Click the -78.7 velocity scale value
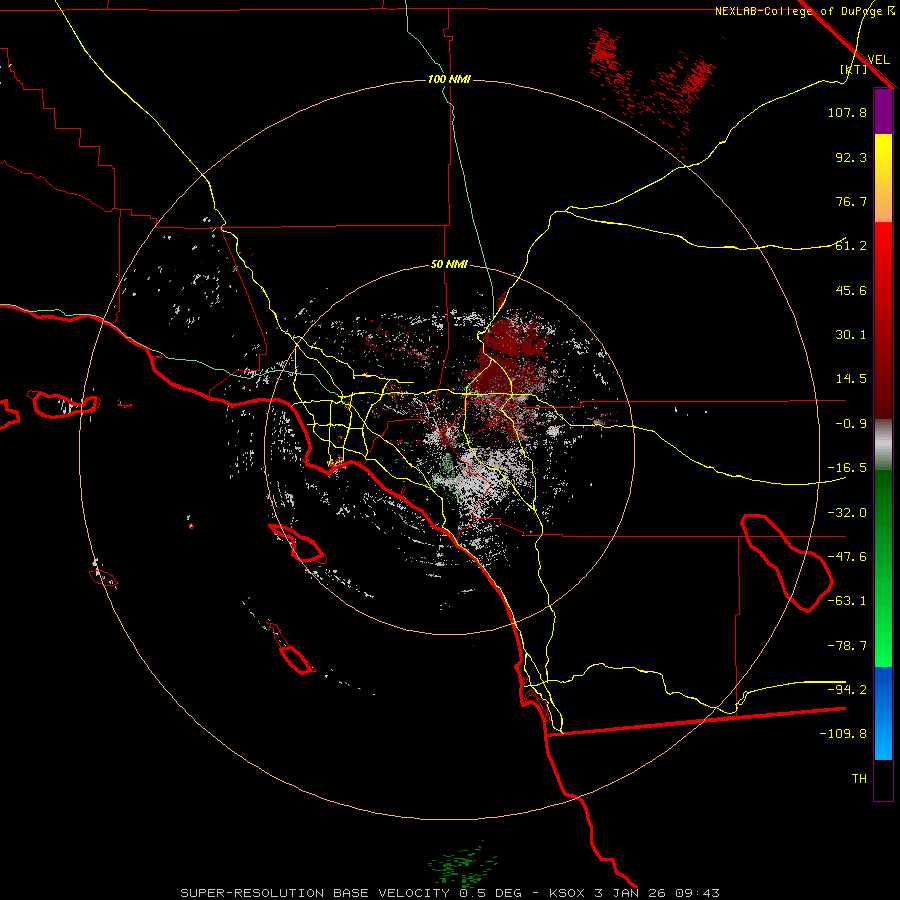Viewport: 900px width, 900px height. point(847,646)
